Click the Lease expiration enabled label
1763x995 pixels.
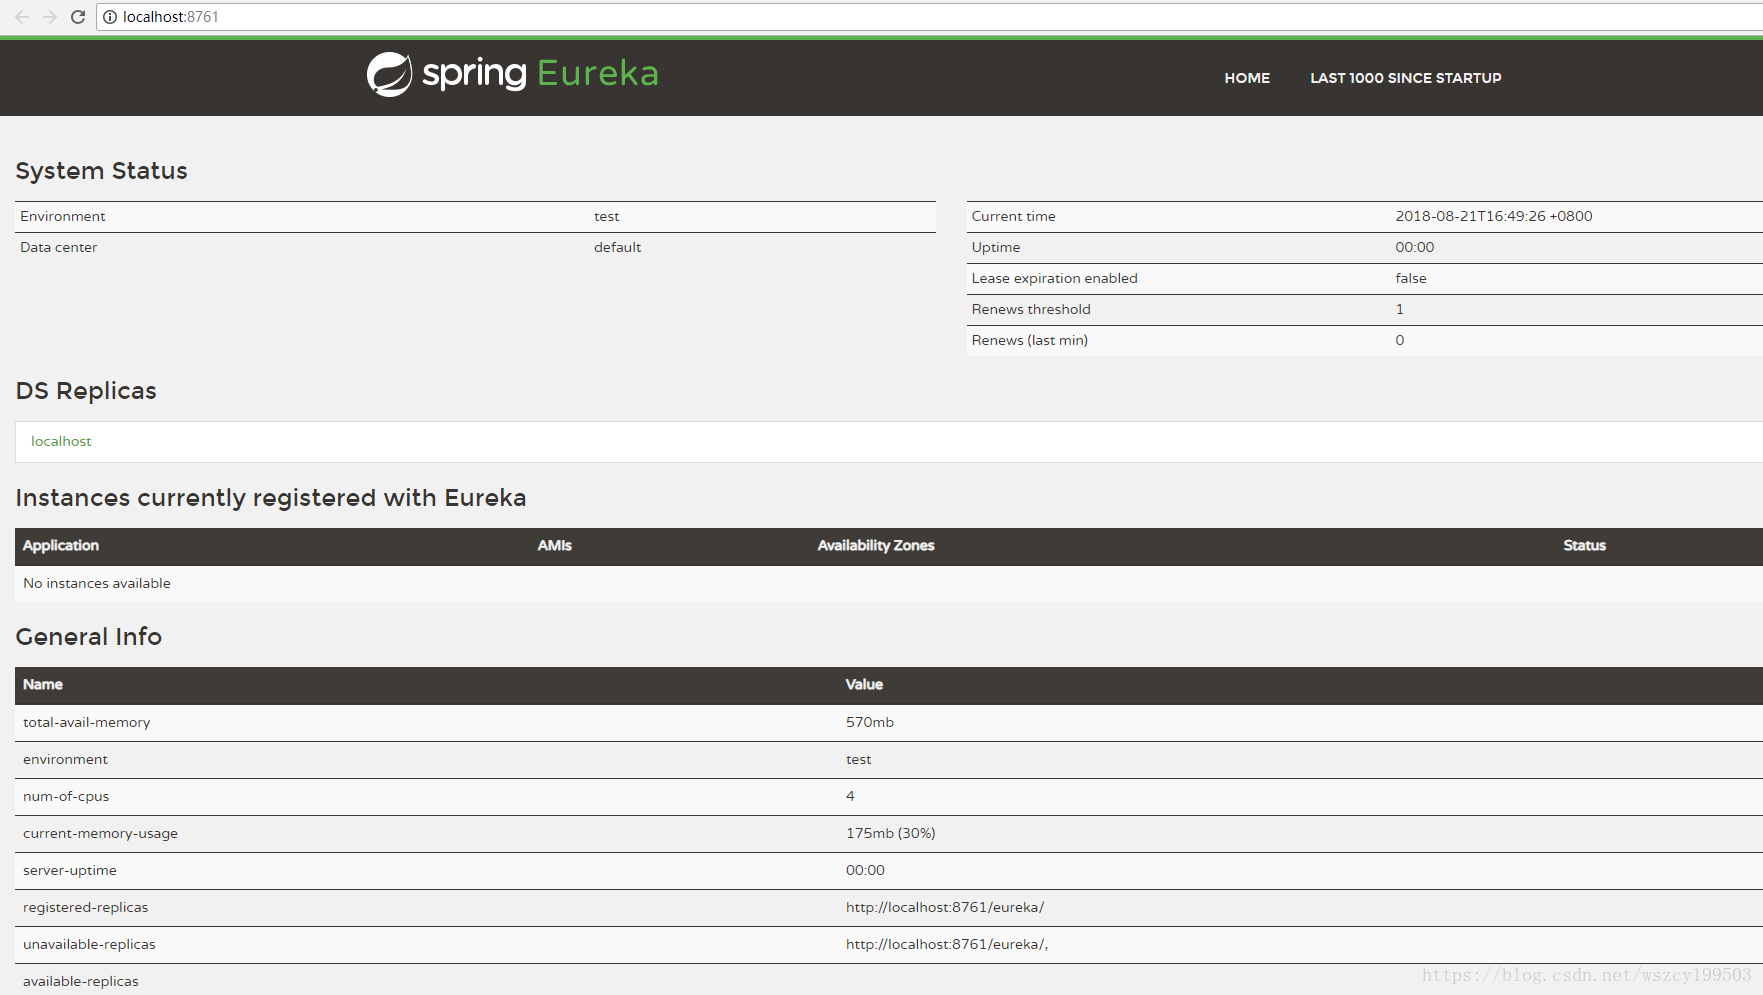pyautogui.click(x=1054, y=278)
